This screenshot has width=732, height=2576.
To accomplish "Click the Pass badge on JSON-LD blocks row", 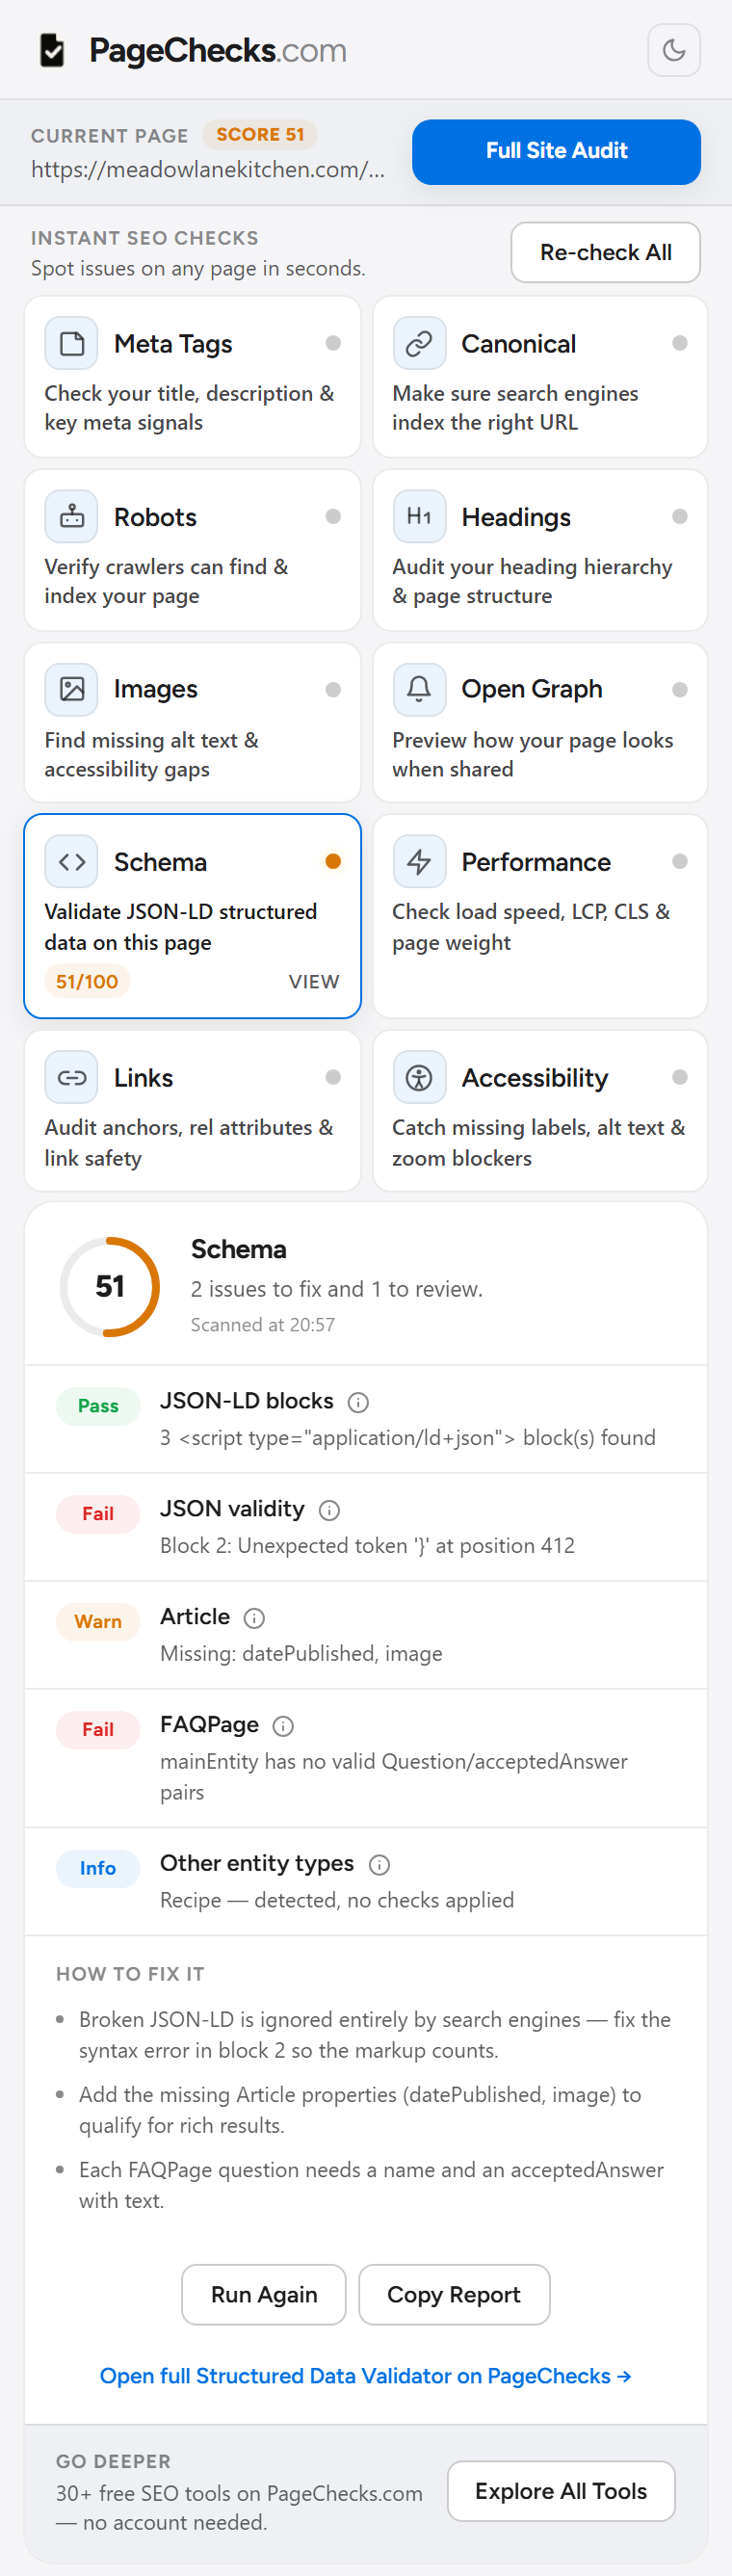I will (x=98, y=1406).
